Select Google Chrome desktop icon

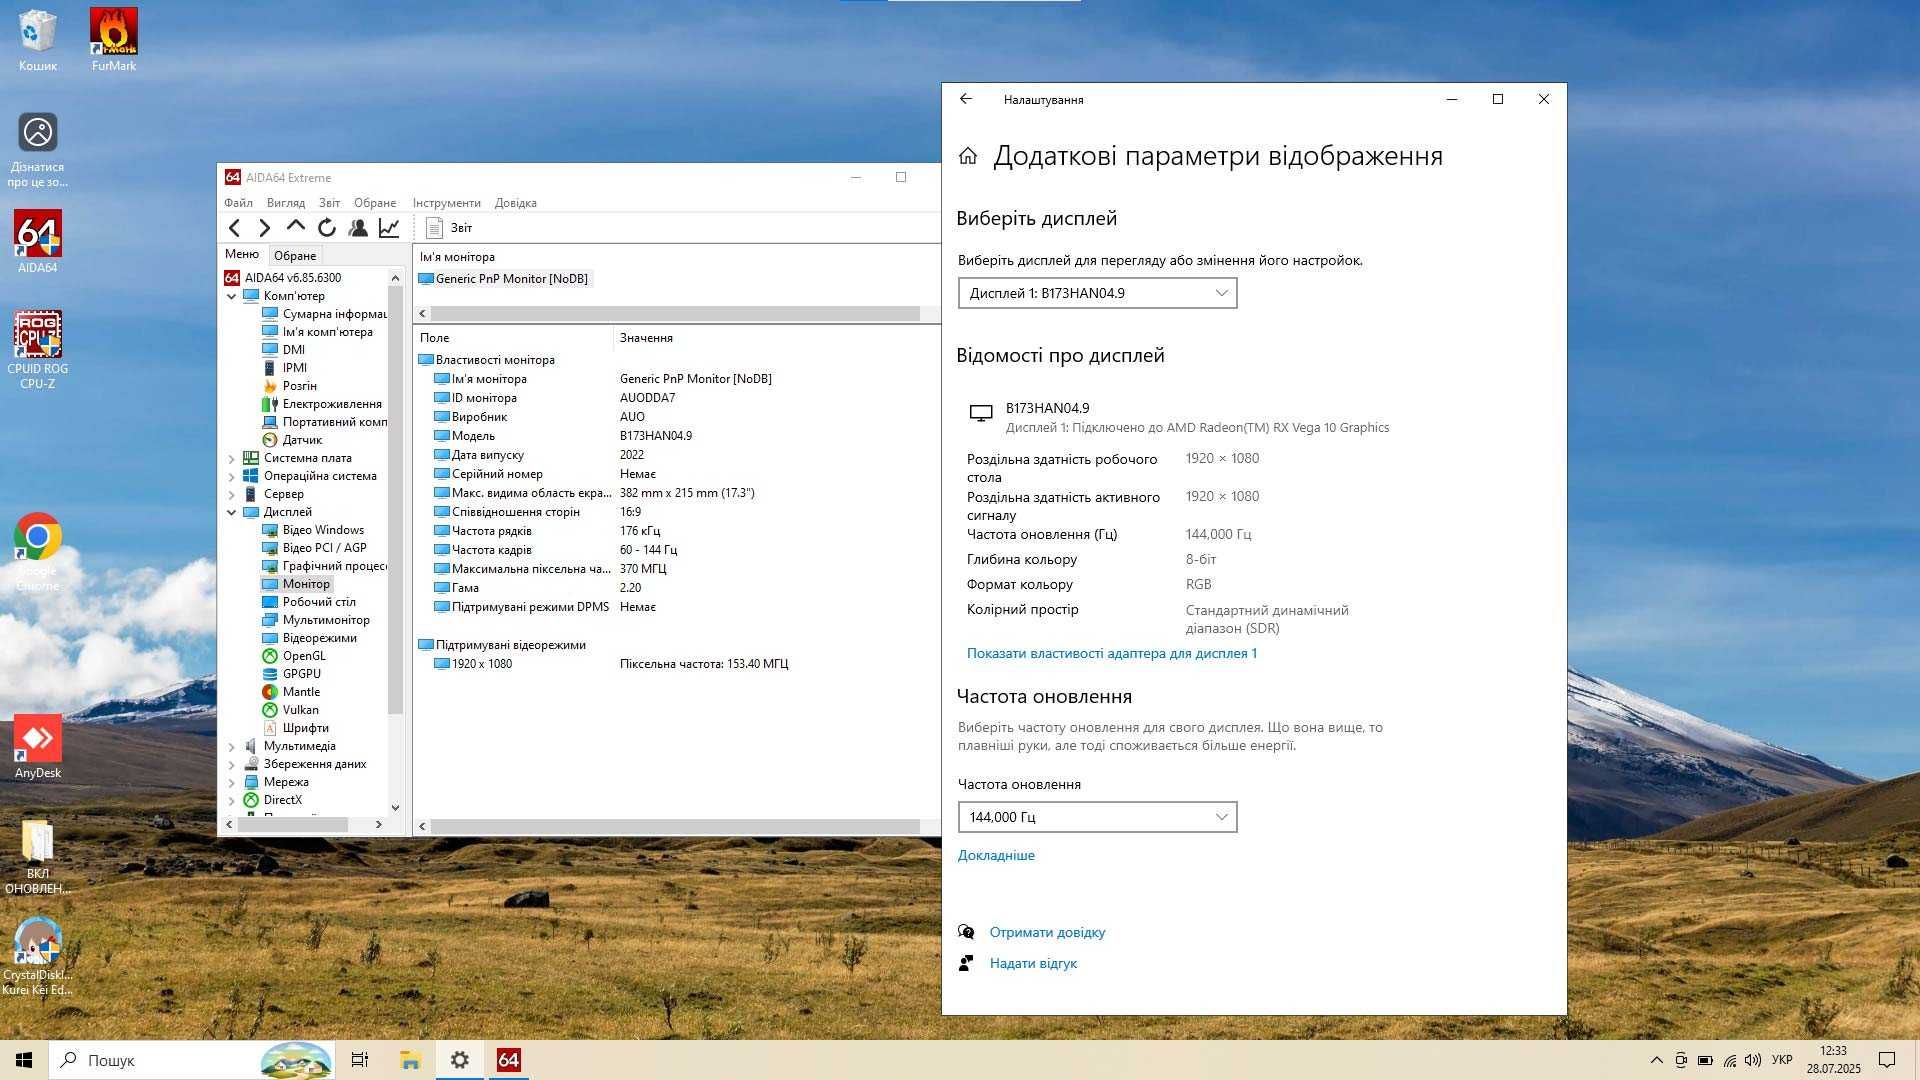coord(38,552)
